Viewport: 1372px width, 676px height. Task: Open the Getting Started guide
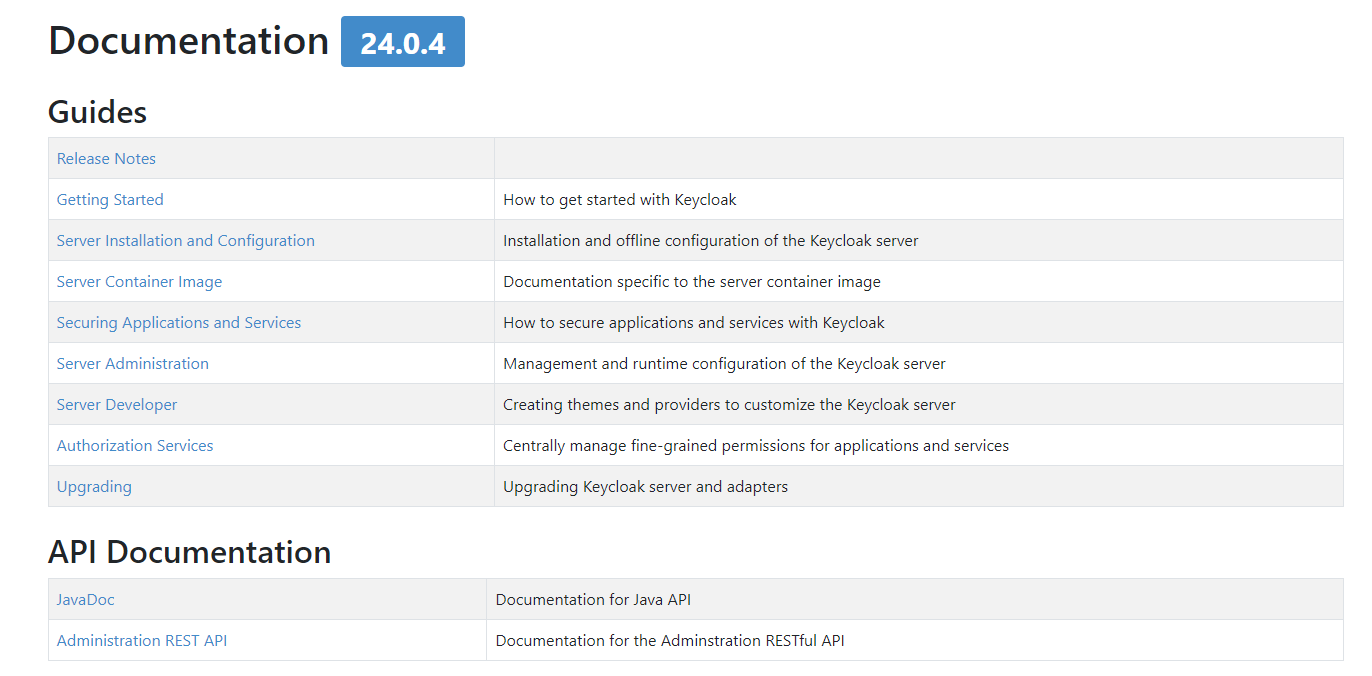tap(109, 199)
